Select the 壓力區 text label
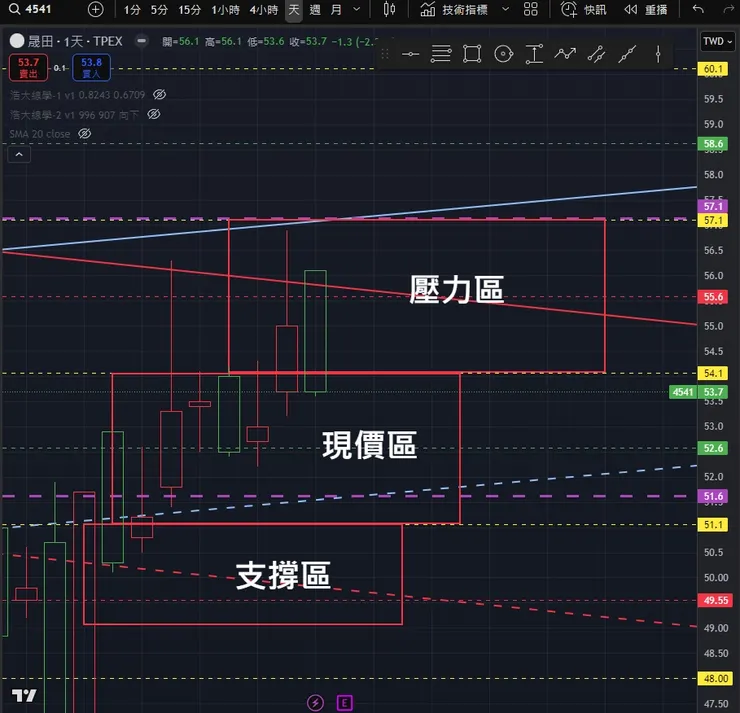 (456, 289)
